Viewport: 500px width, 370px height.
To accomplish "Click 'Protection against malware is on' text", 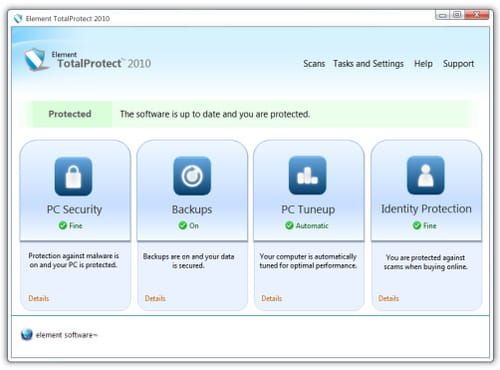I will coord(73,260).
